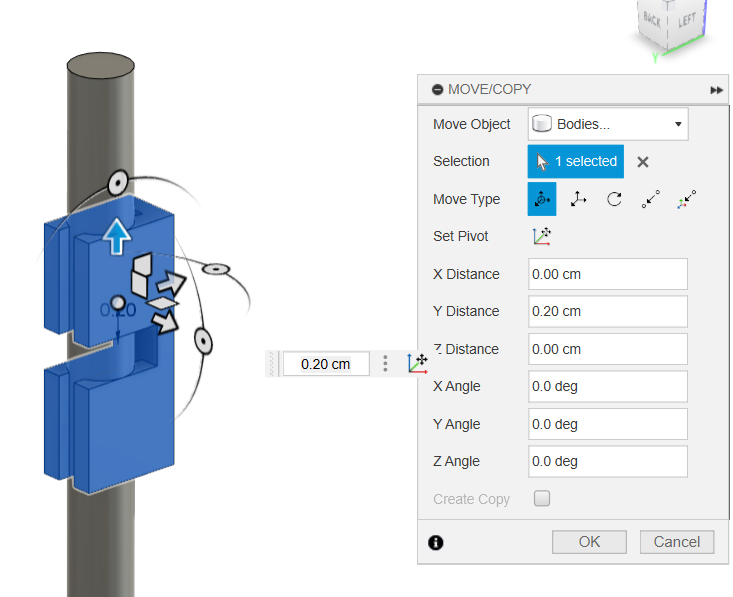This screenshot has height=597, width=733.
Task: Choose the Point to Position move type
Action: click(686, 199)
